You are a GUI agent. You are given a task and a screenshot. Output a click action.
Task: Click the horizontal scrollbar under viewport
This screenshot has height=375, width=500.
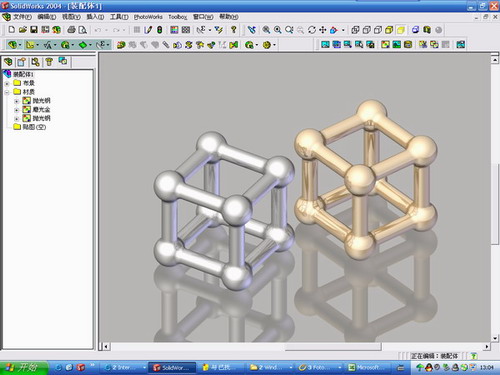(297, 347)
